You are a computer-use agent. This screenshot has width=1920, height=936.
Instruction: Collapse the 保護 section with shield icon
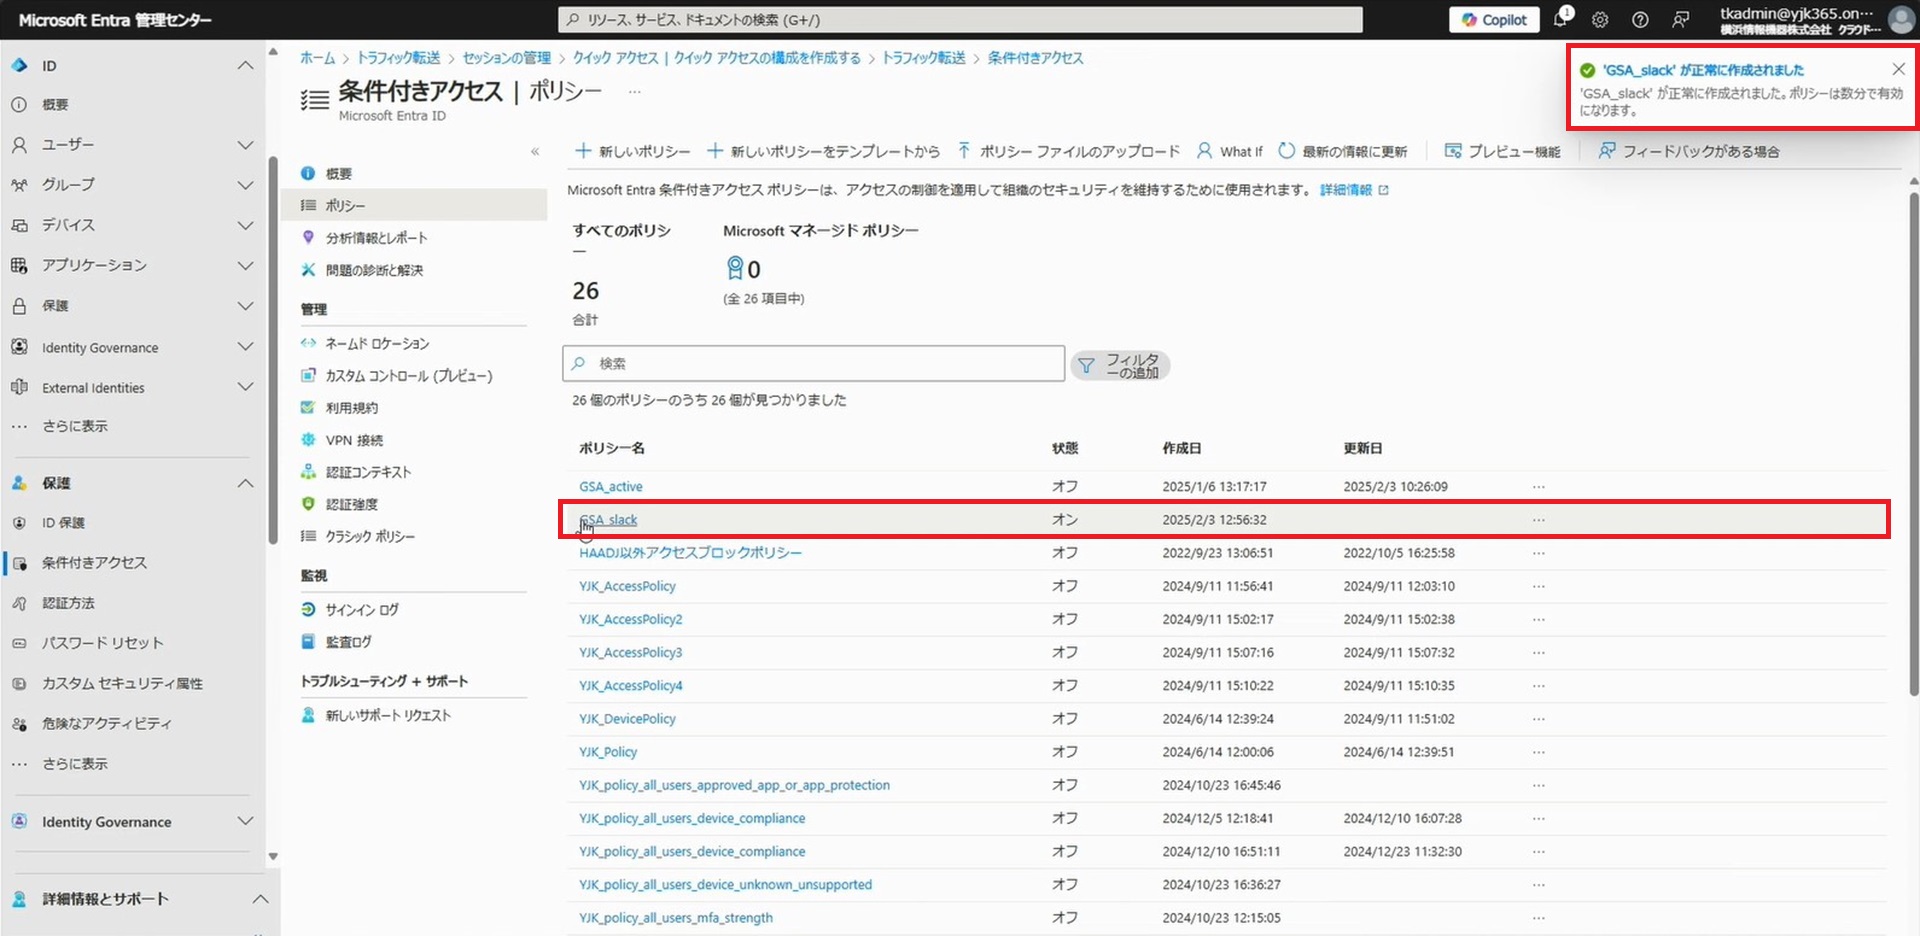click(x=245, y=483)
